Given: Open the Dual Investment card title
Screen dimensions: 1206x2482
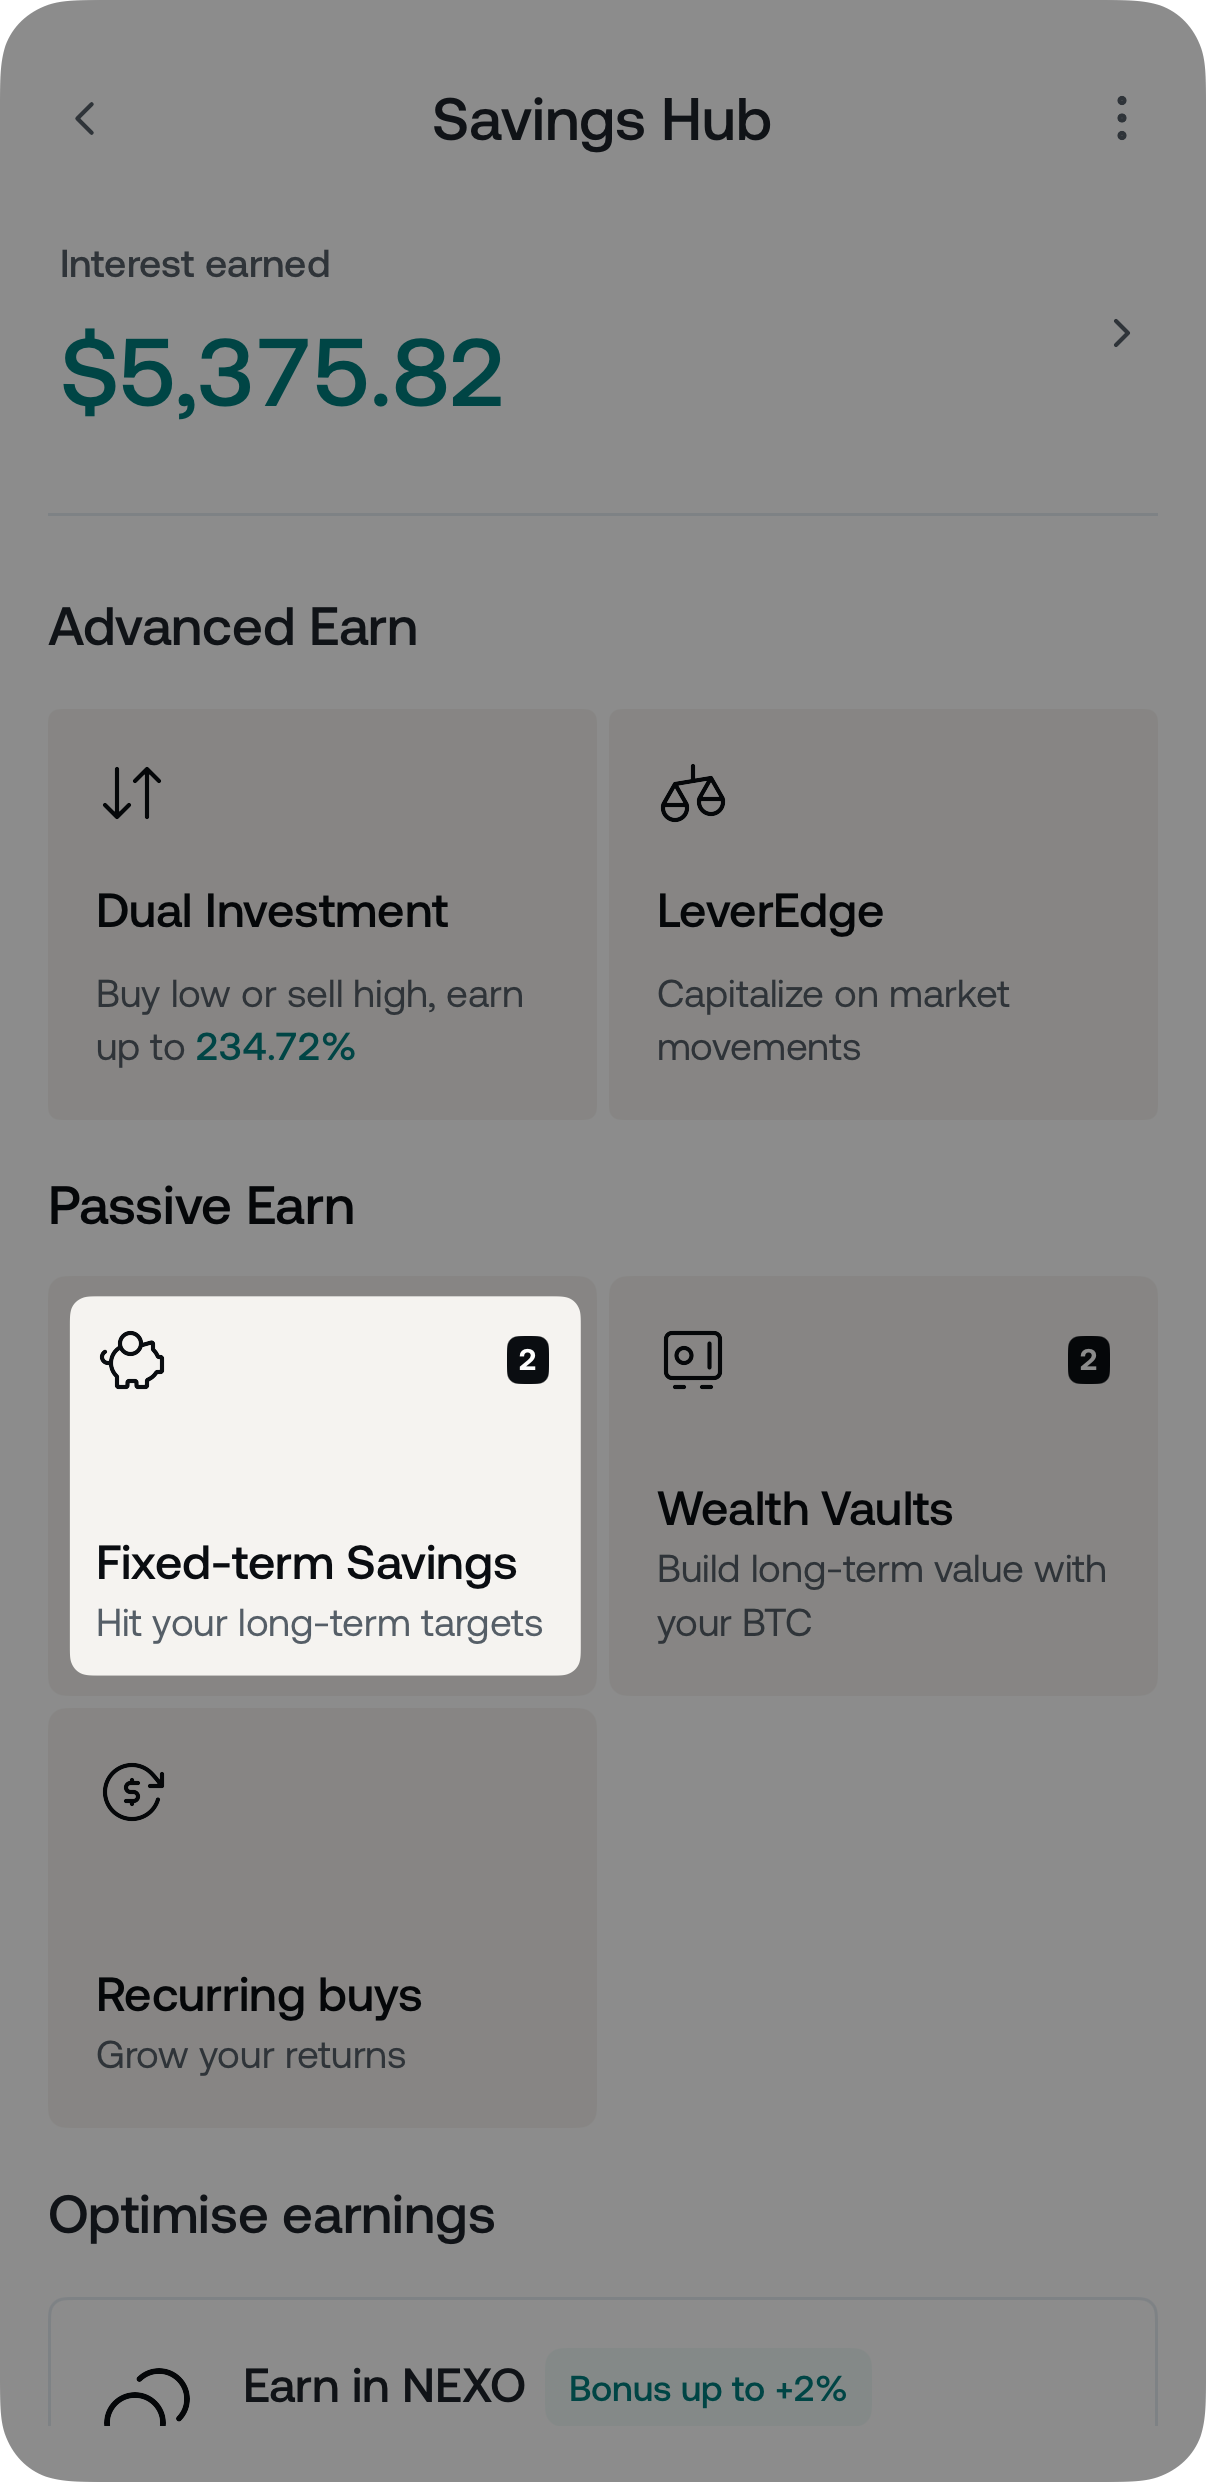Looking at the screenshot, I should pos(272,911).
